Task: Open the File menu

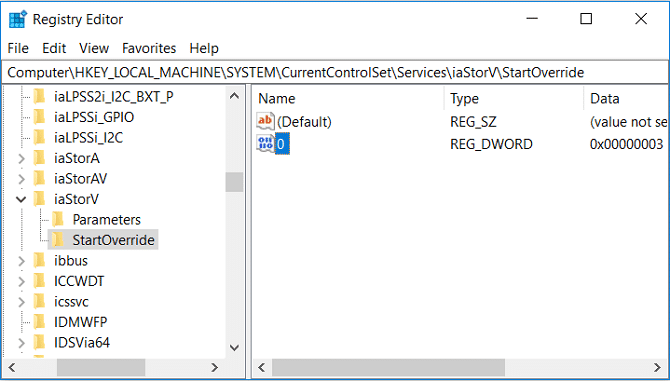Action: point(18,48)
